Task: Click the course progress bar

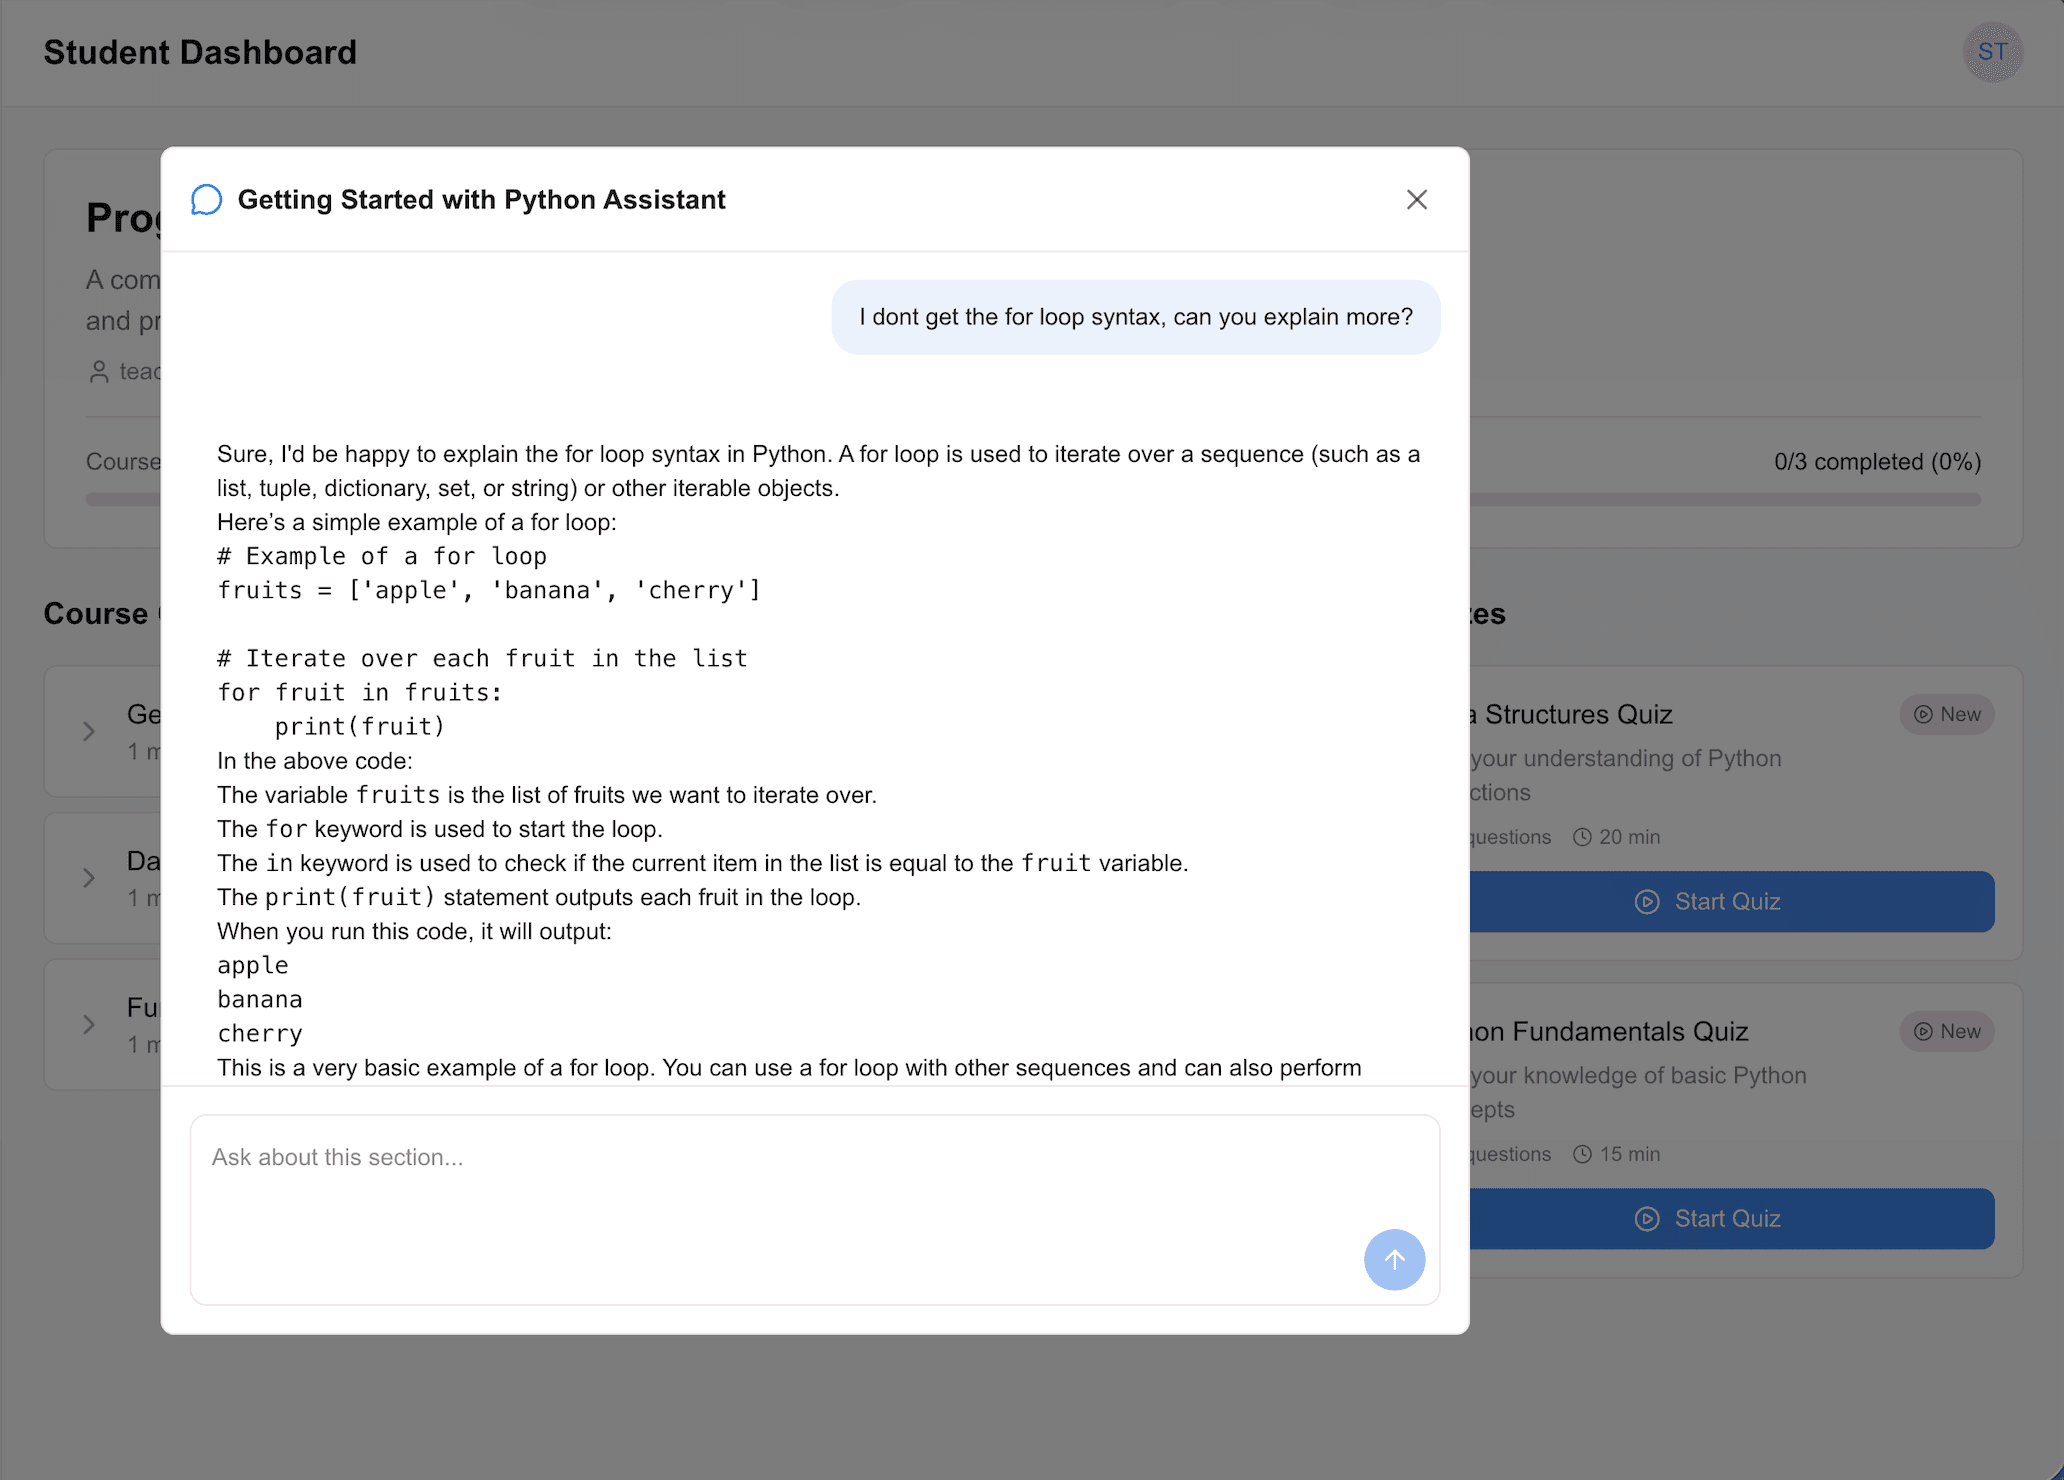Action: (1724, 499)
